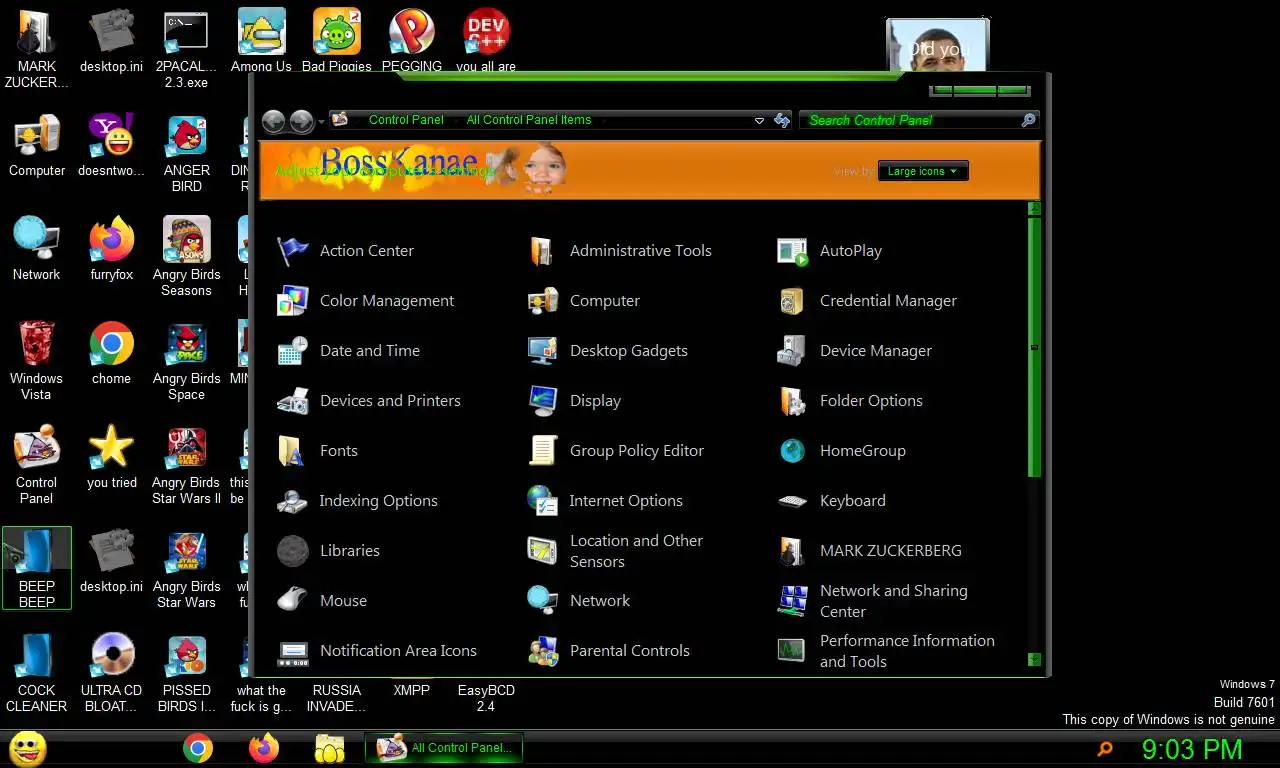This screenshot has width=1280, height=768.
Task: Select the you tried star icon
Action: point(111,456)
